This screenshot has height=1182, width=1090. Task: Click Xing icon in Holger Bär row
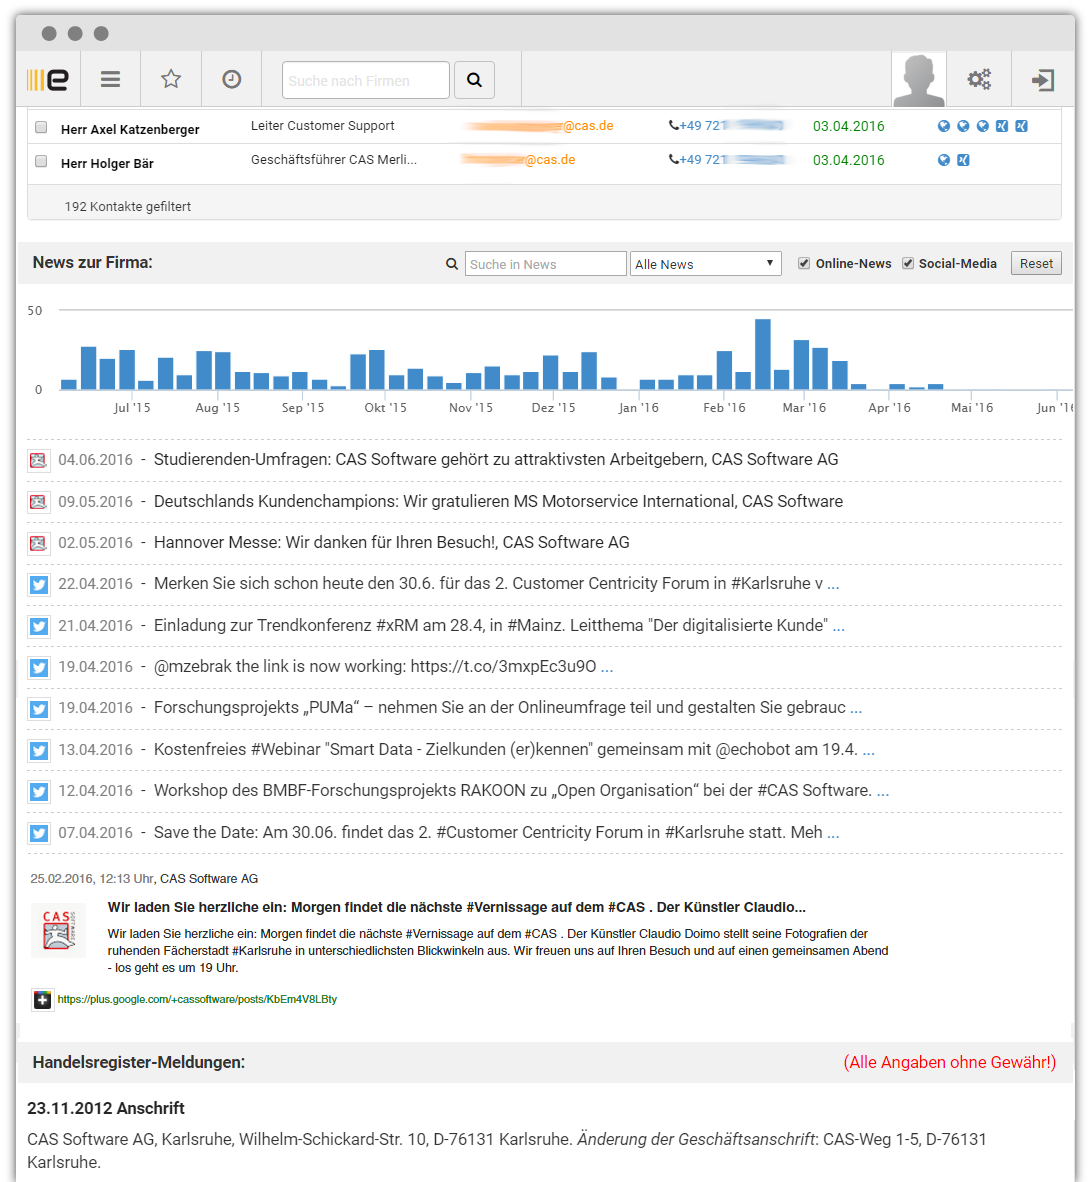963,160
